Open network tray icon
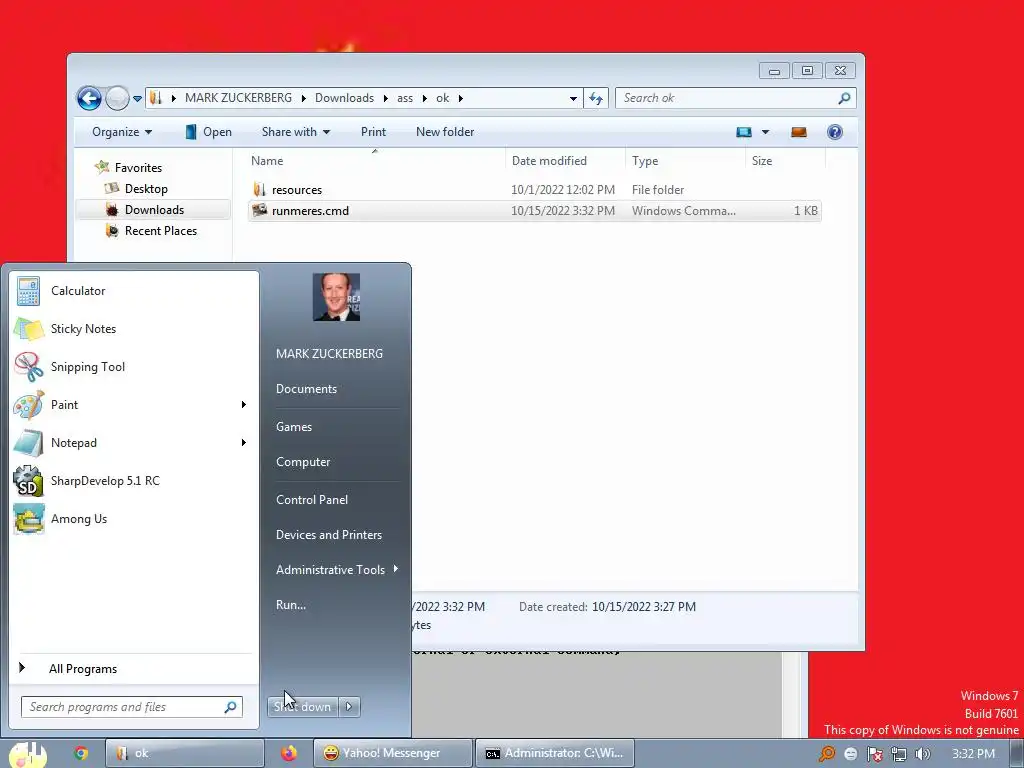Image resolution: width=1024 pixels, height=768 pixels. (x=899, y=754)
